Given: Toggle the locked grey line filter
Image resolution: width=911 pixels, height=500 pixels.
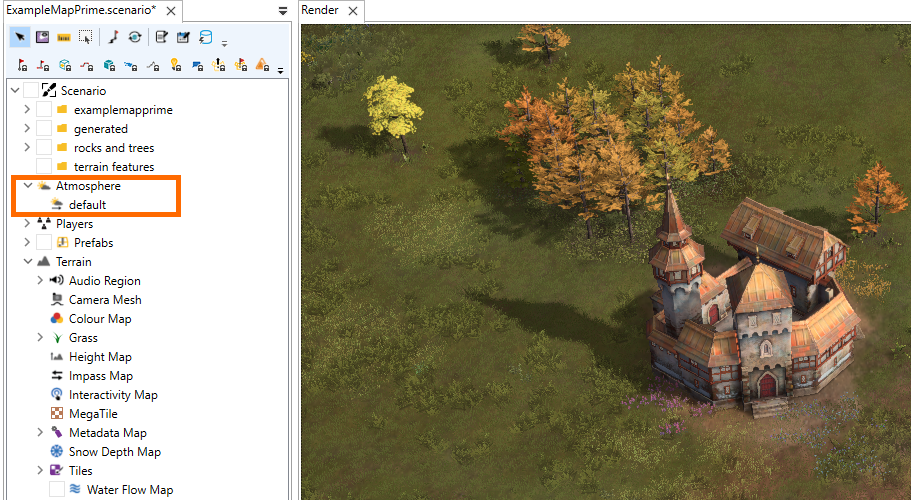Looking at the screenshot, I should point(153,65).
